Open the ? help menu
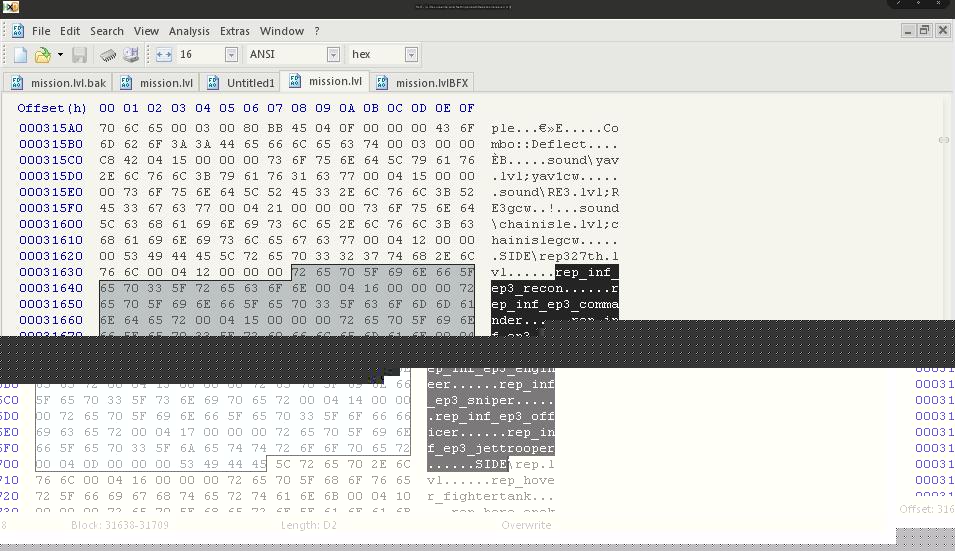The width and height of the screenshot is (955, 551). [317, 31]
